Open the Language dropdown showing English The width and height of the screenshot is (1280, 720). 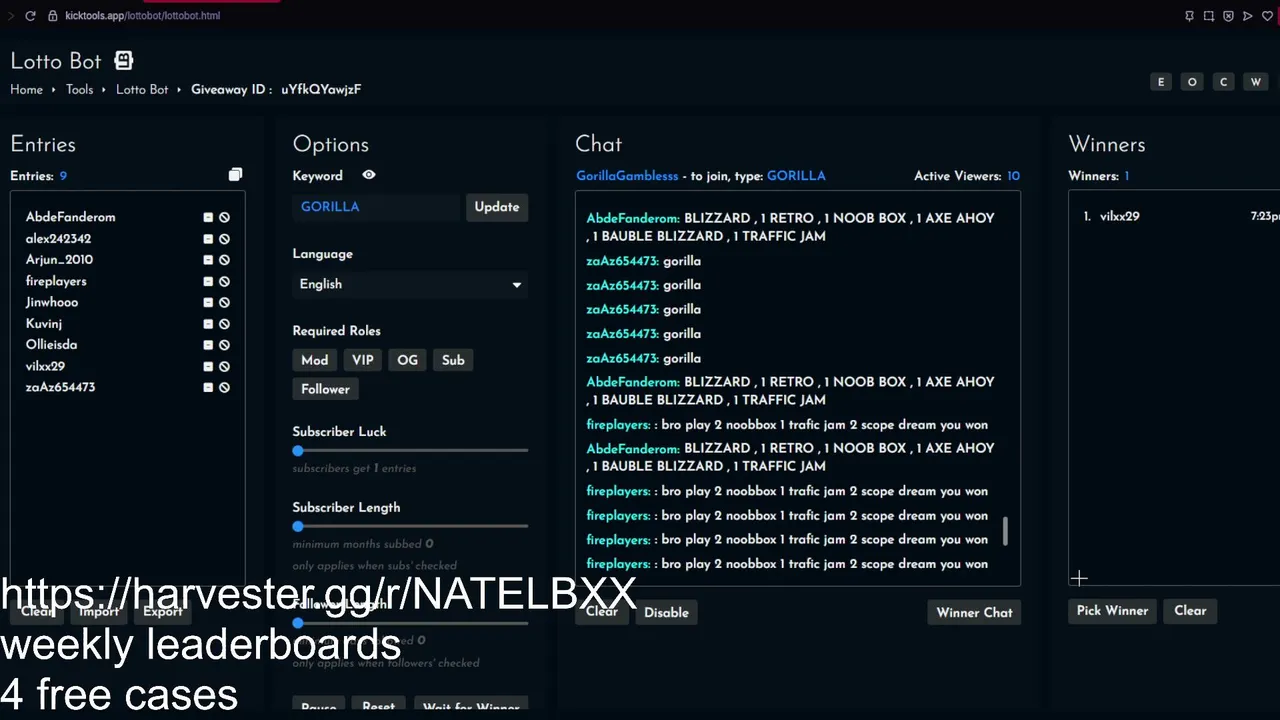click(410, 284)
